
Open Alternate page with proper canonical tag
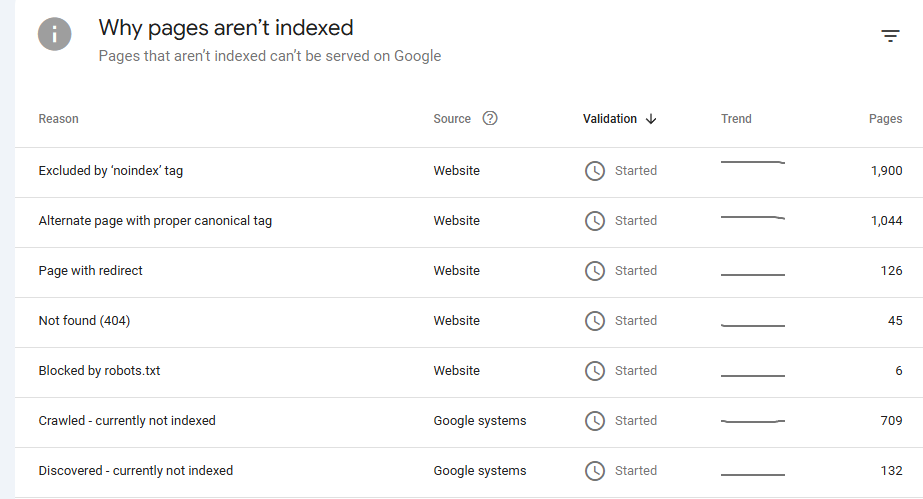click(x=155, y=221)
